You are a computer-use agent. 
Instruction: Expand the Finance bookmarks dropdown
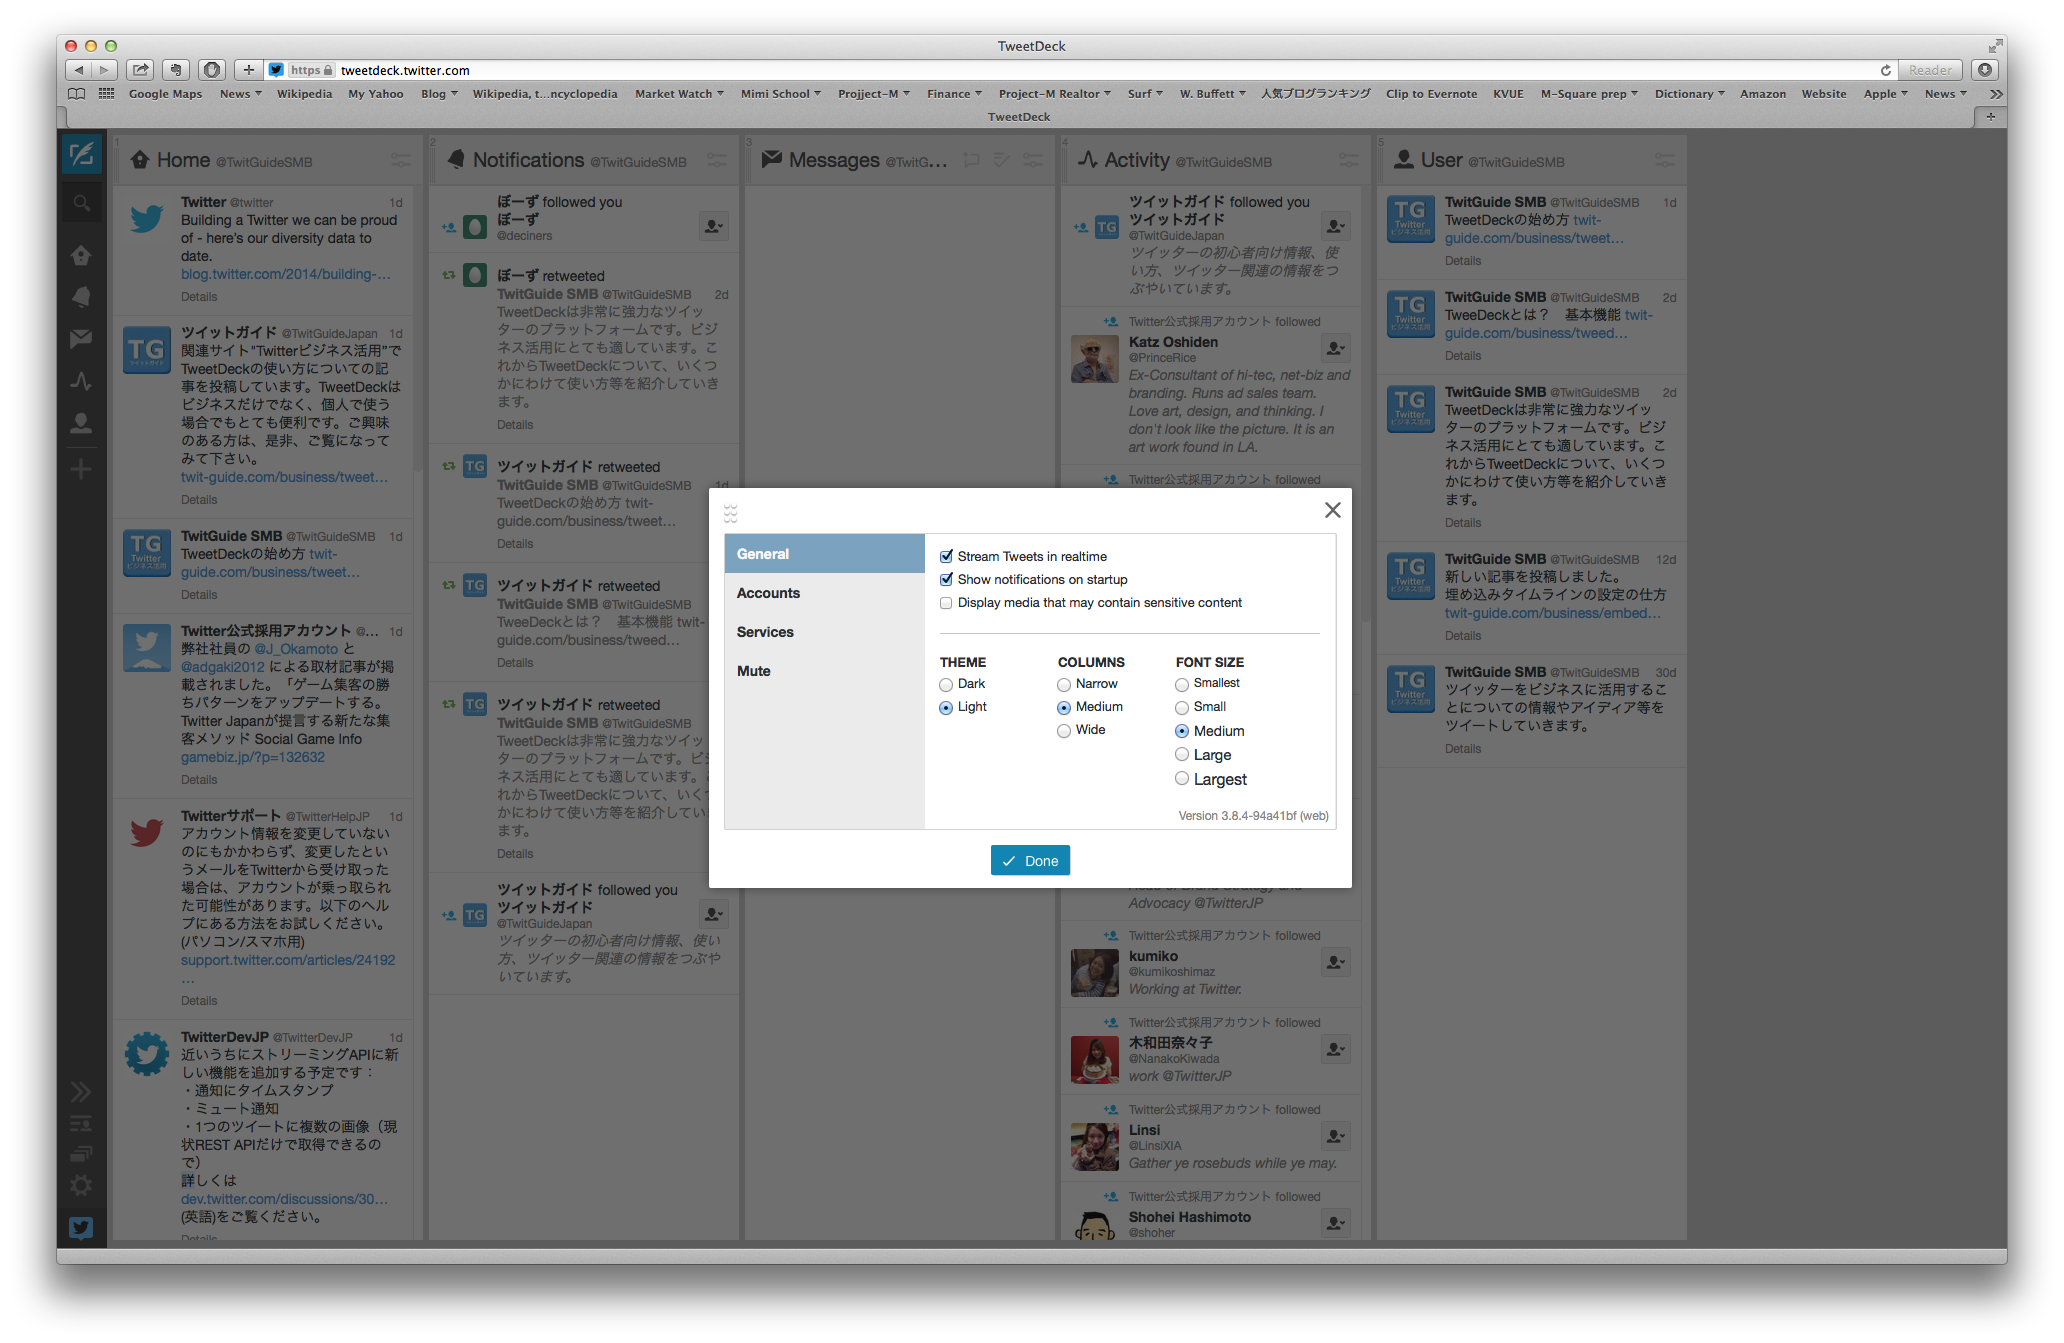[954, 94]
